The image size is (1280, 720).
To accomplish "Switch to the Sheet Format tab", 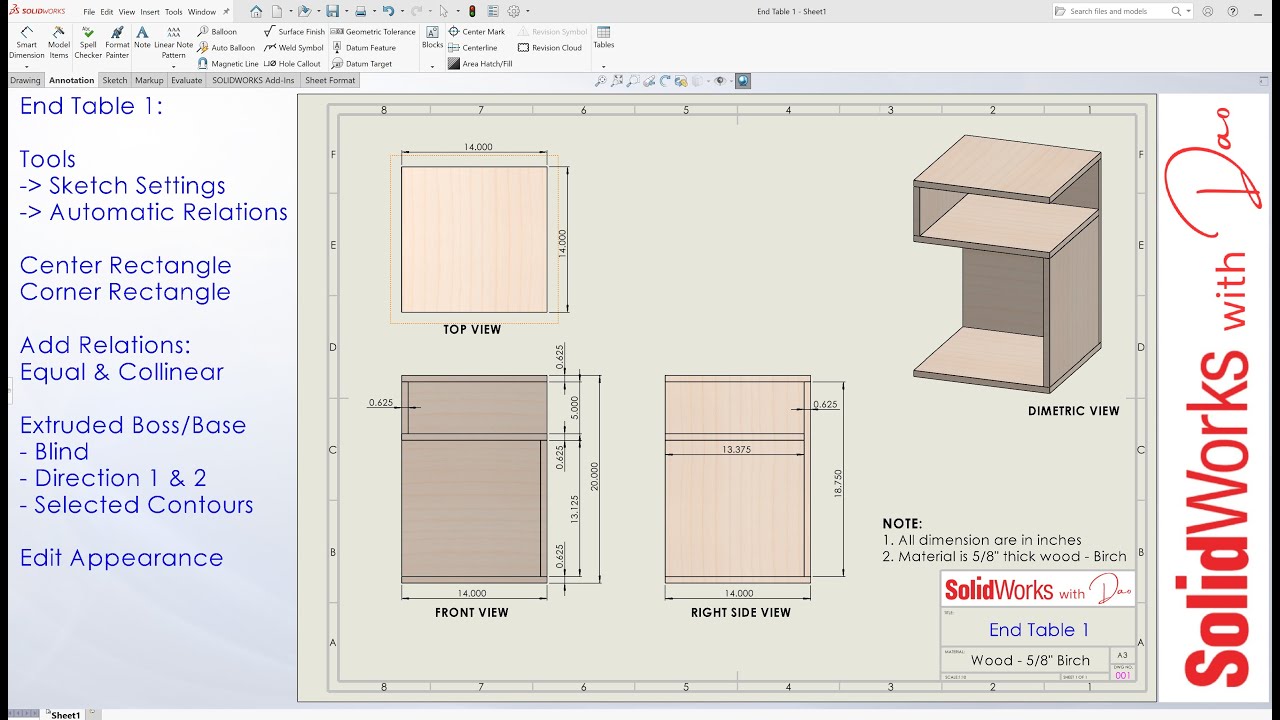I will tap(330, 80).
